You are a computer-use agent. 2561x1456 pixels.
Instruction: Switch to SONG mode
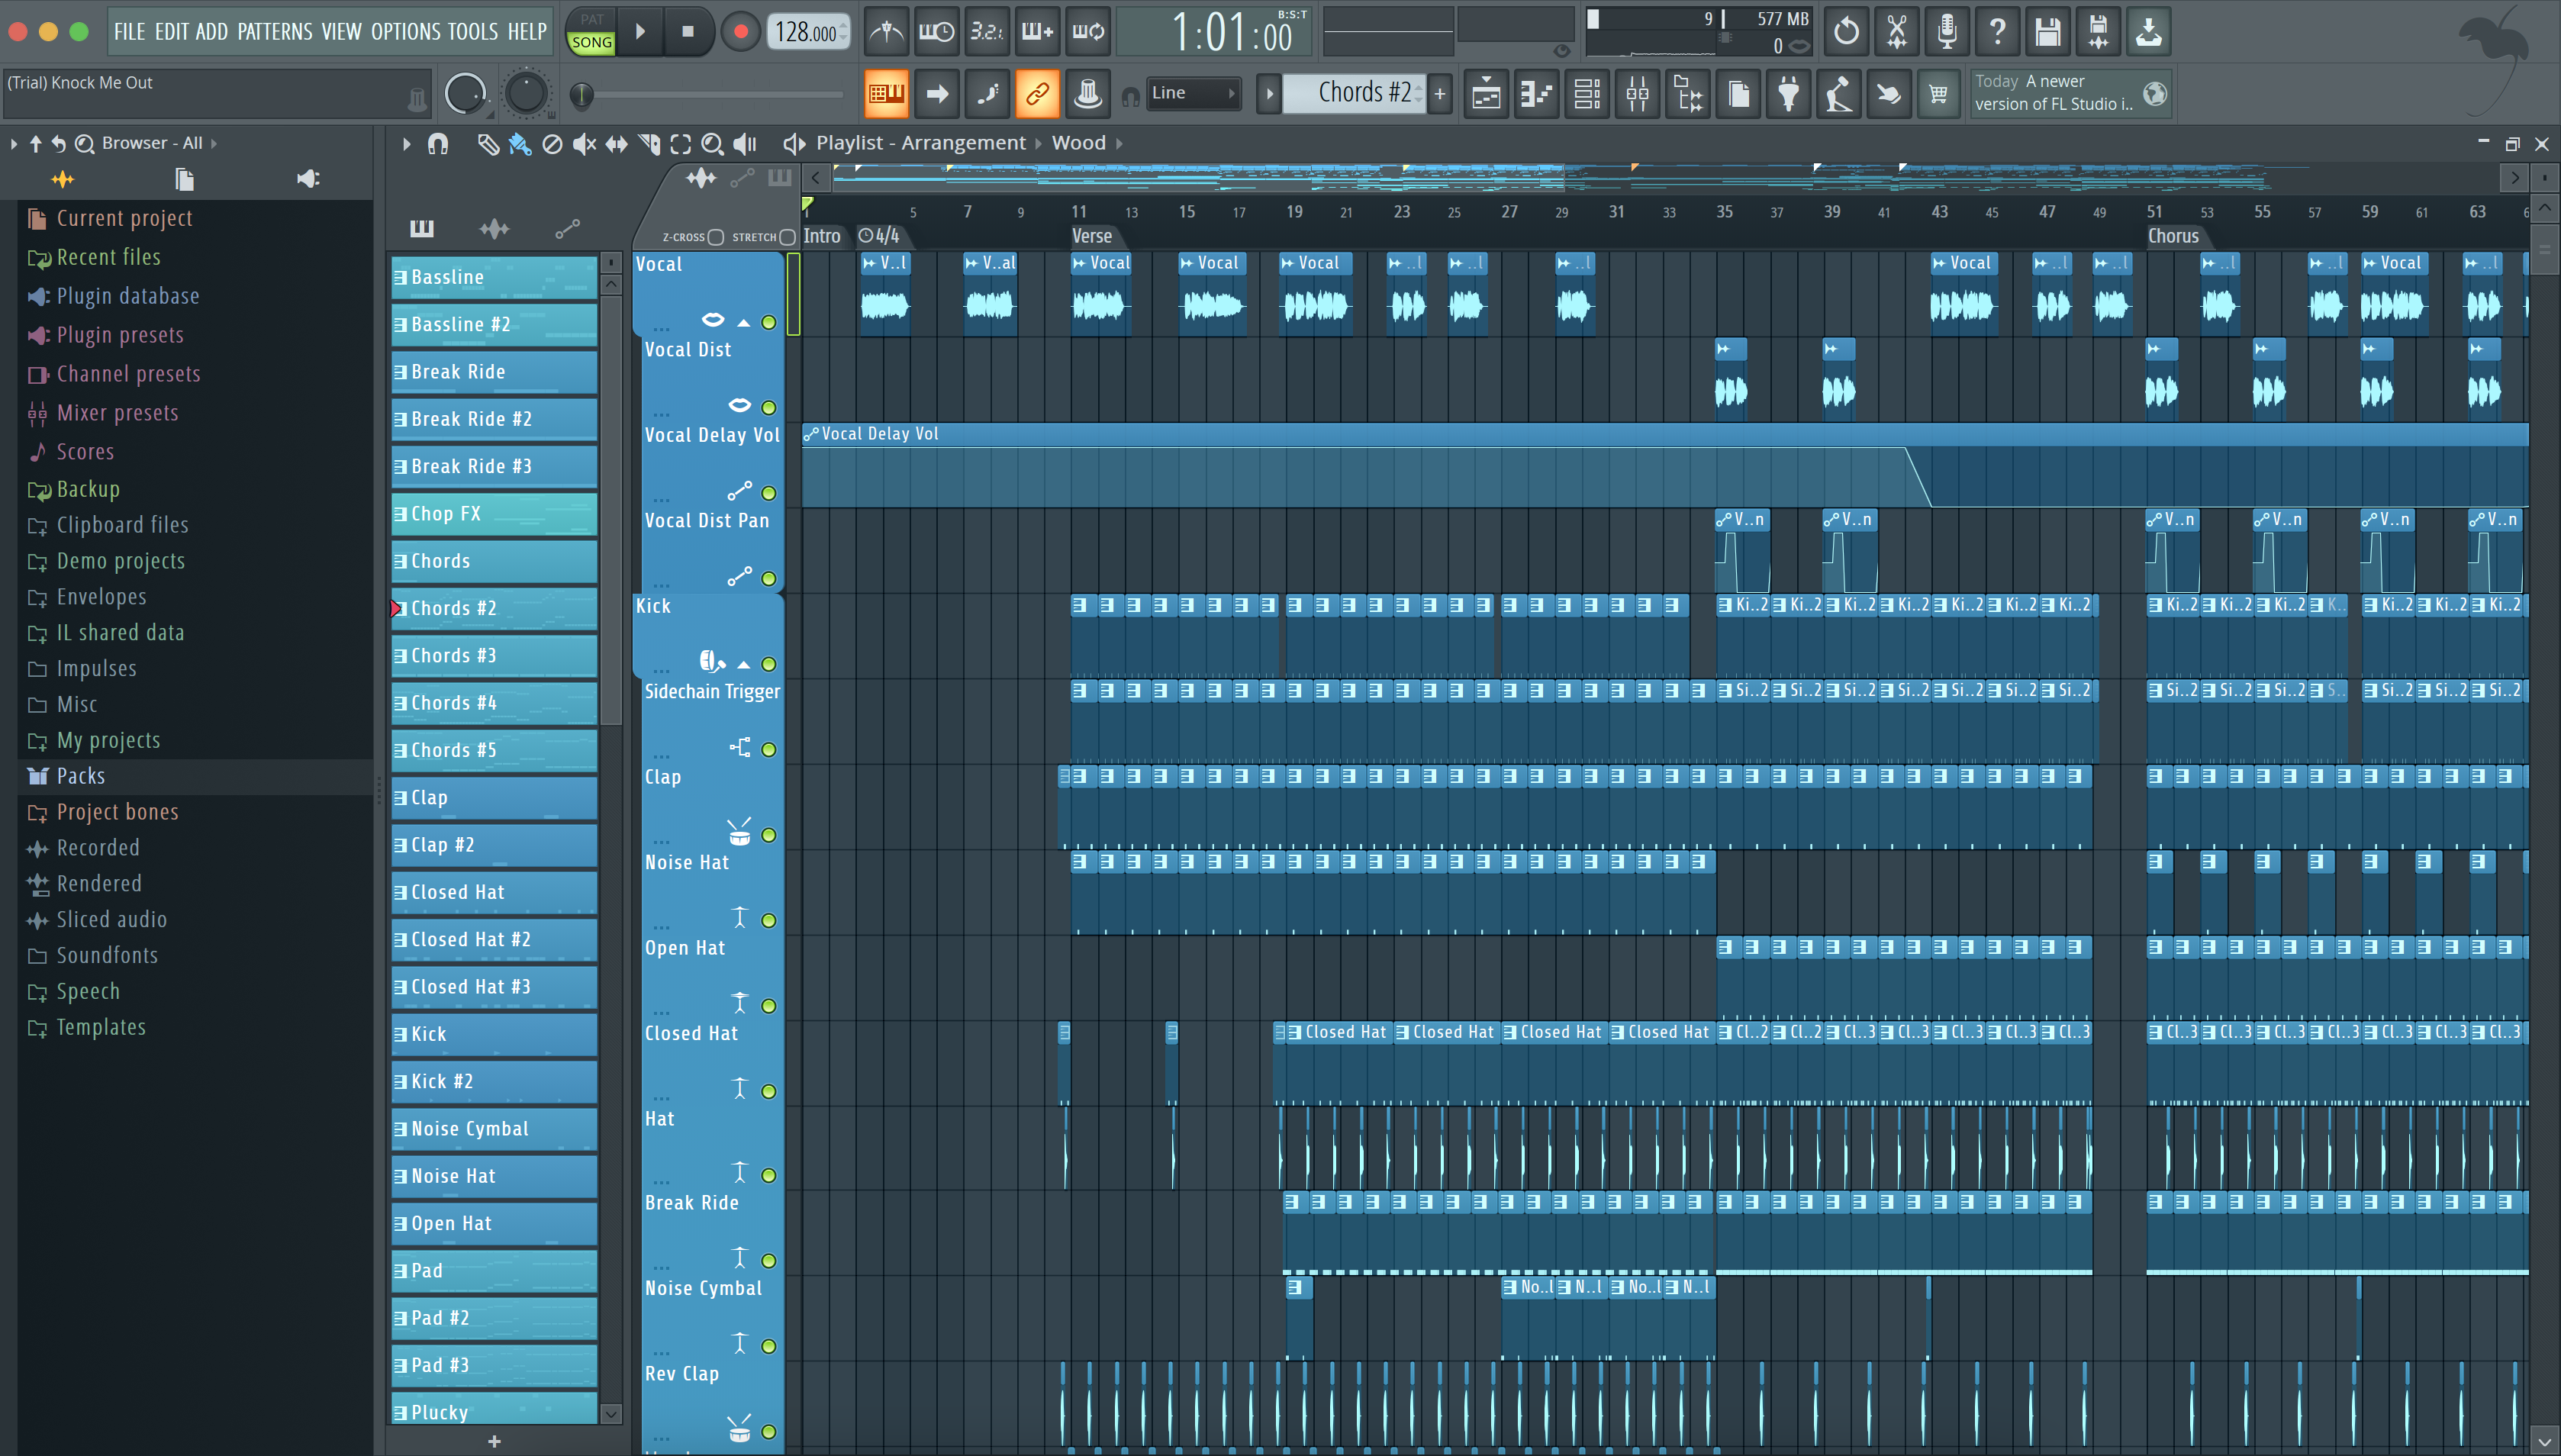click(591, 42)
